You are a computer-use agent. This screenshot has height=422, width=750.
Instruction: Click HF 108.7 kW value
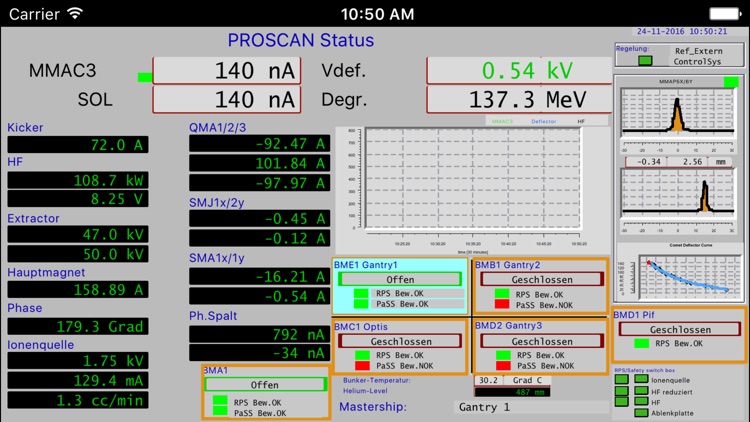[77, 180]
